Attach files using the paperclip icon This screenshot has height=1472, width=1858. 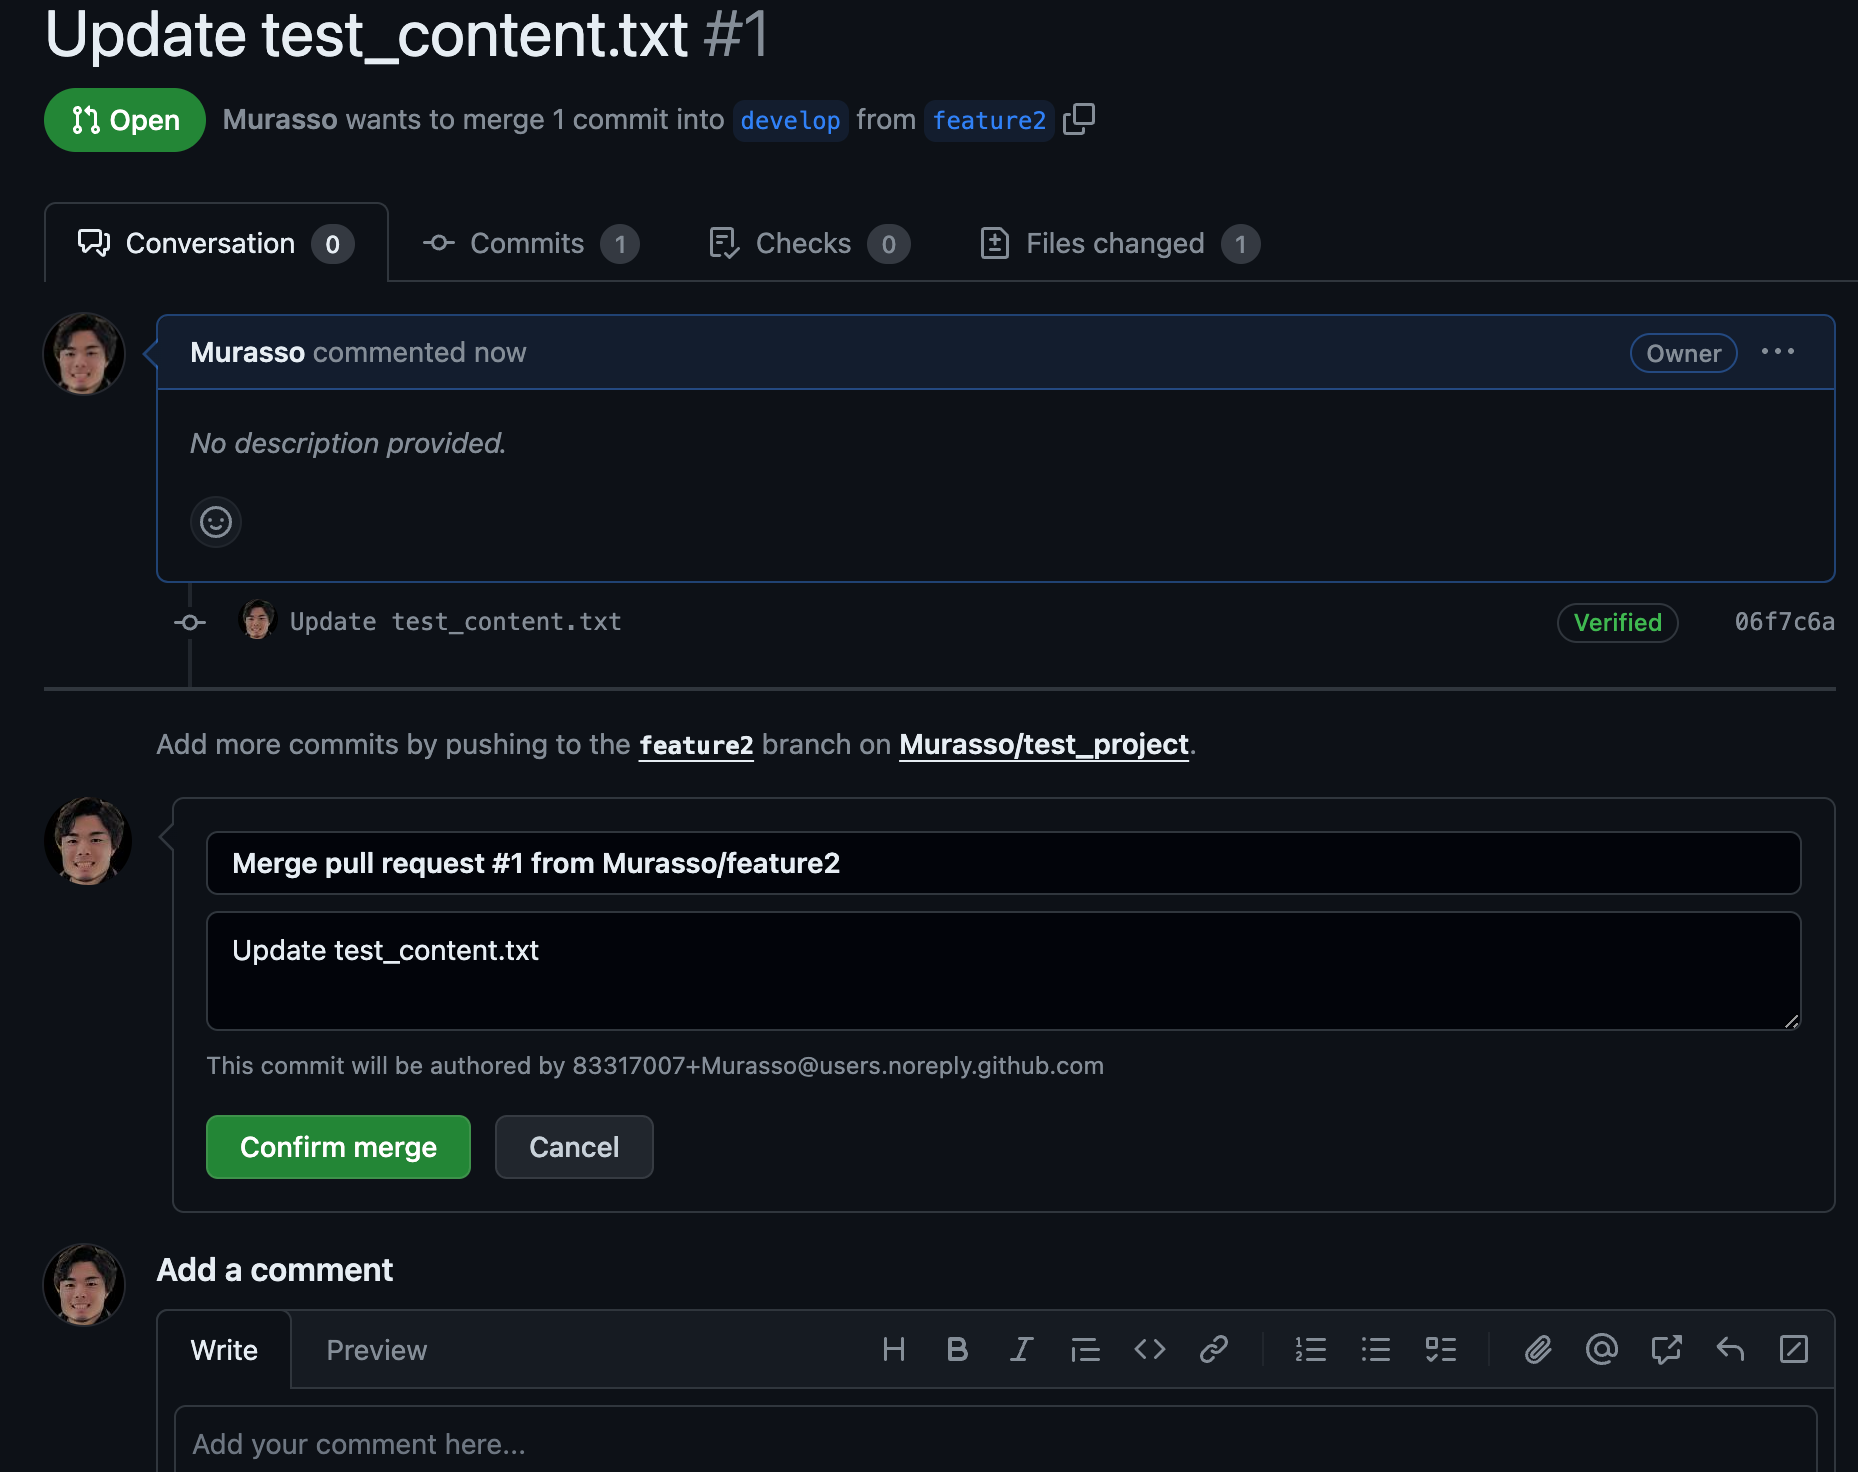1538,1350
